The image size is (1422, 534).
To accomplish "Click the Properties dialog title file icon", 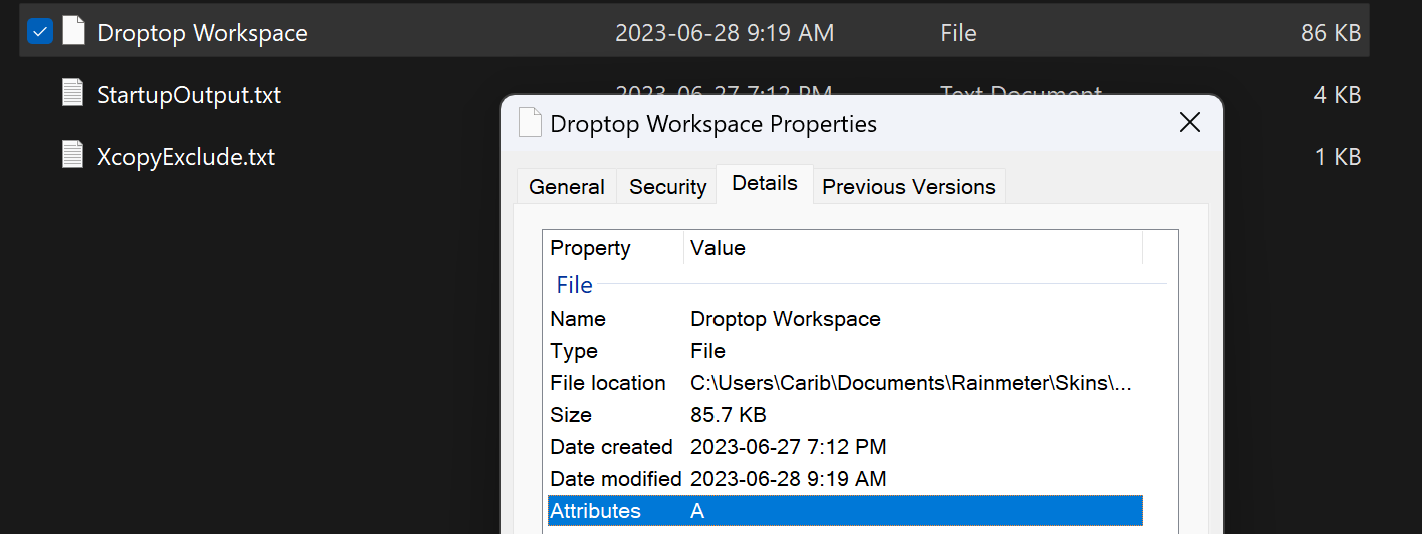I will (x=530, y=122).
